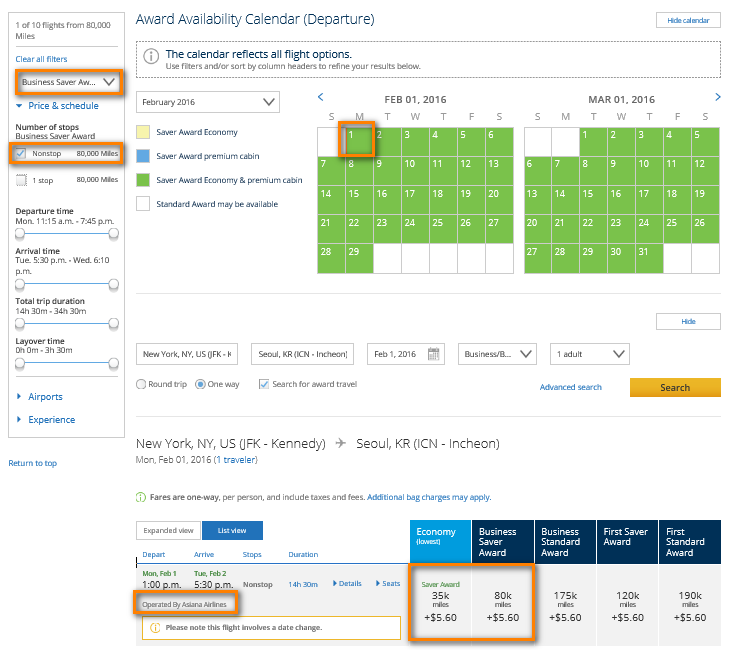The width and height of the screenshot is (750, 650).
Task: Click the info icon beside calendar notice
Action: tap(150, 57)
